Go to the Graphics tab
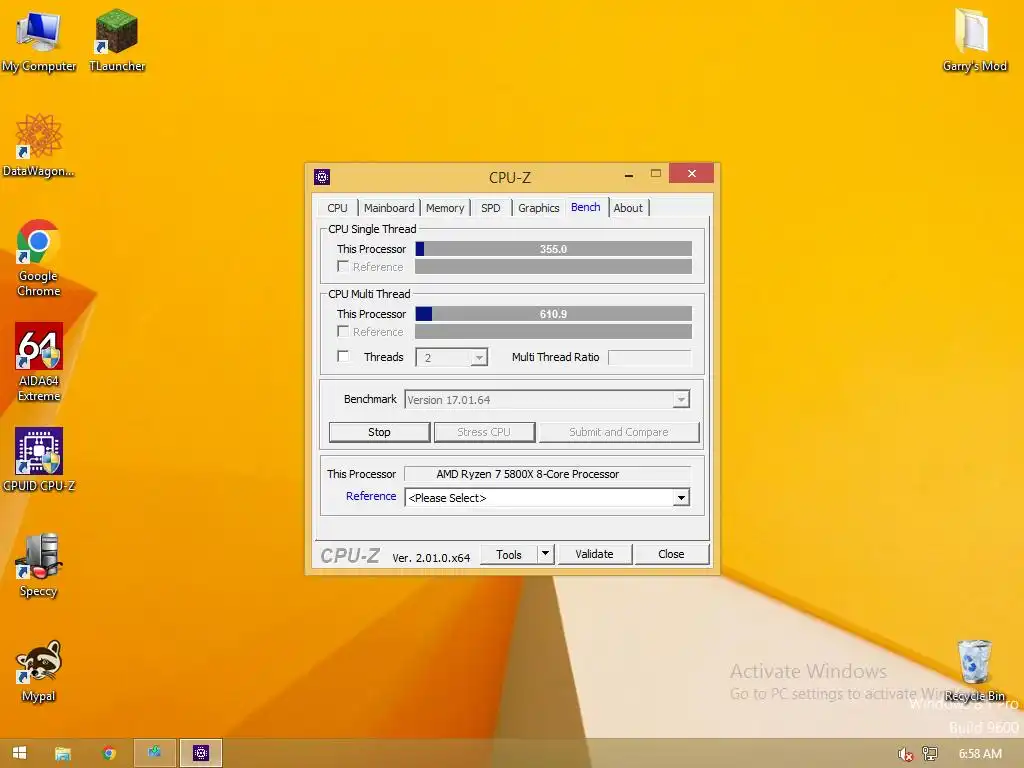 [538, 208]
